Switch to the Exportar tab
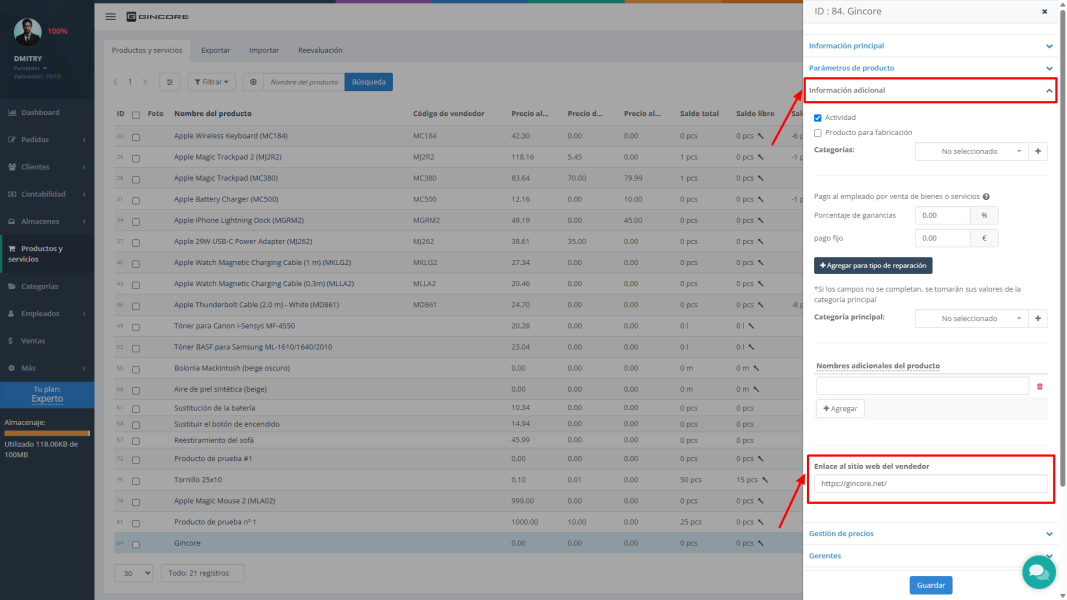Viewport: 1067px width, 600px height. tap(216, 50)
